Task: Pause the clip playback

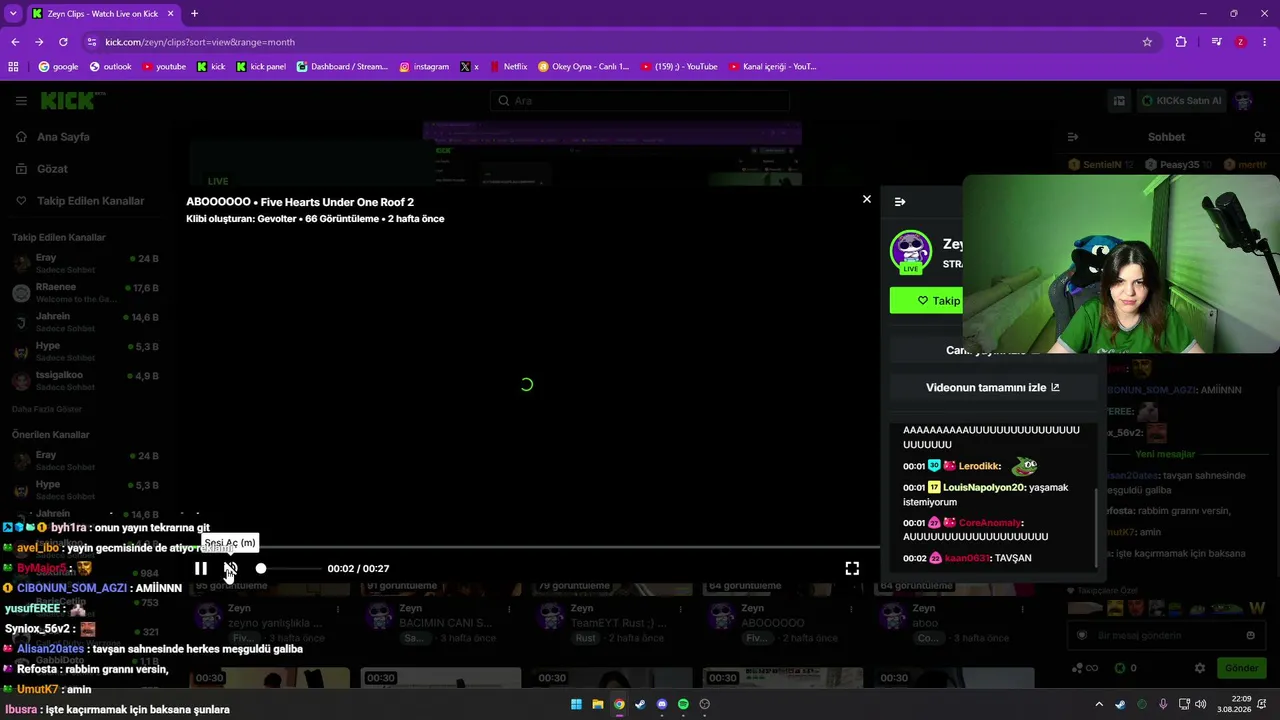Action: tap(201, 568)
